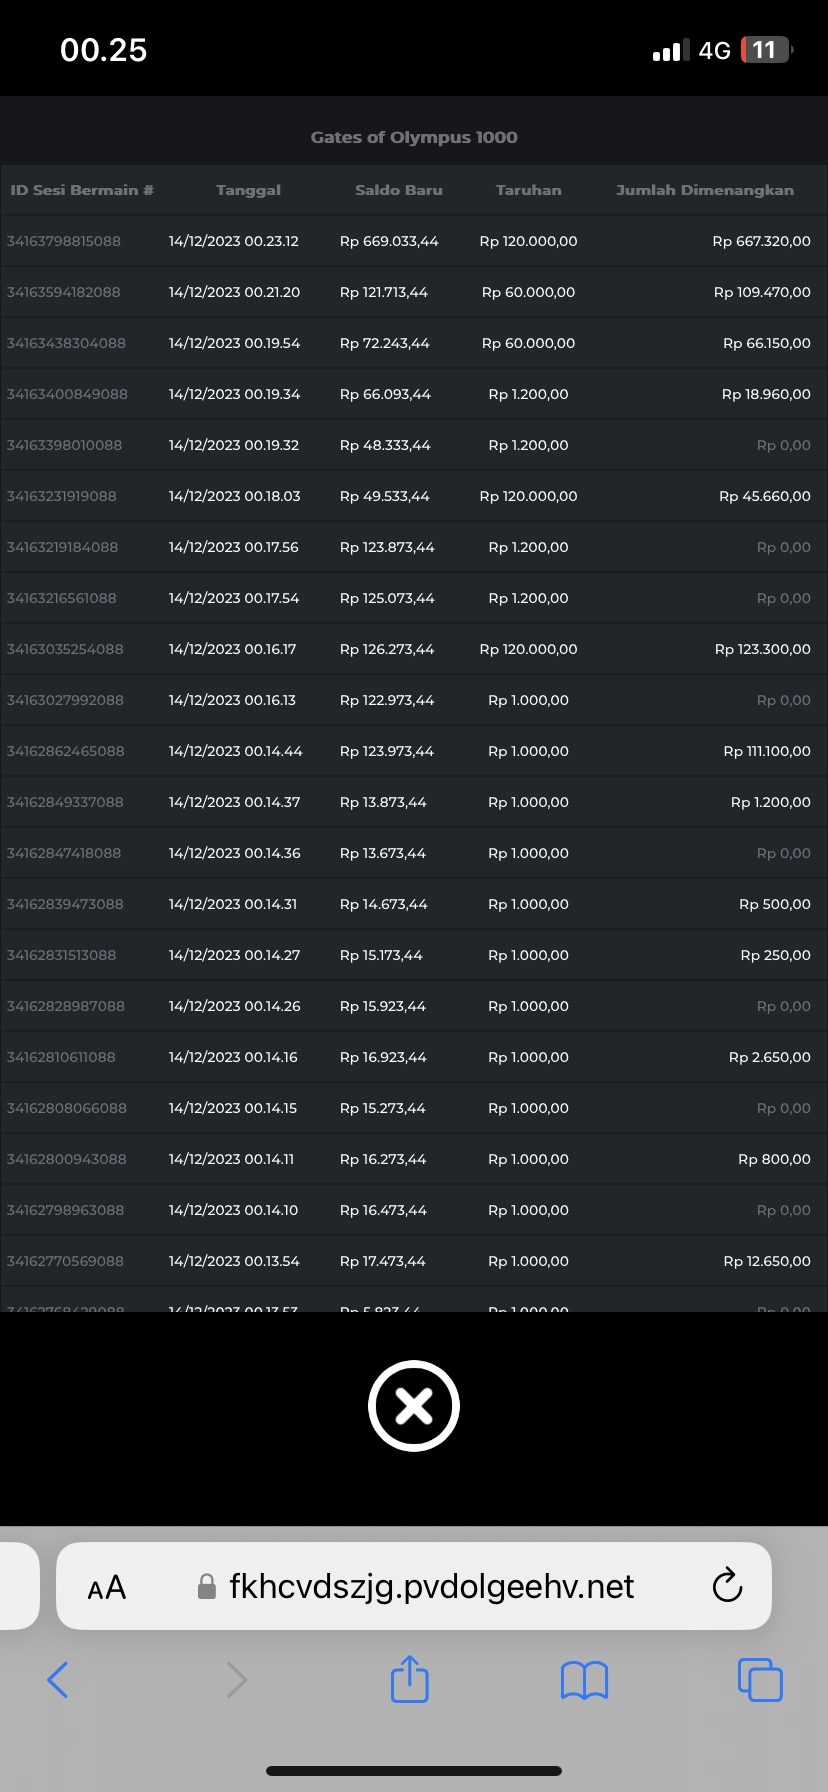This screenshot has width=828, height=1792.
Task: Open the AA reader settings menu
Action: coord(107,1587)
